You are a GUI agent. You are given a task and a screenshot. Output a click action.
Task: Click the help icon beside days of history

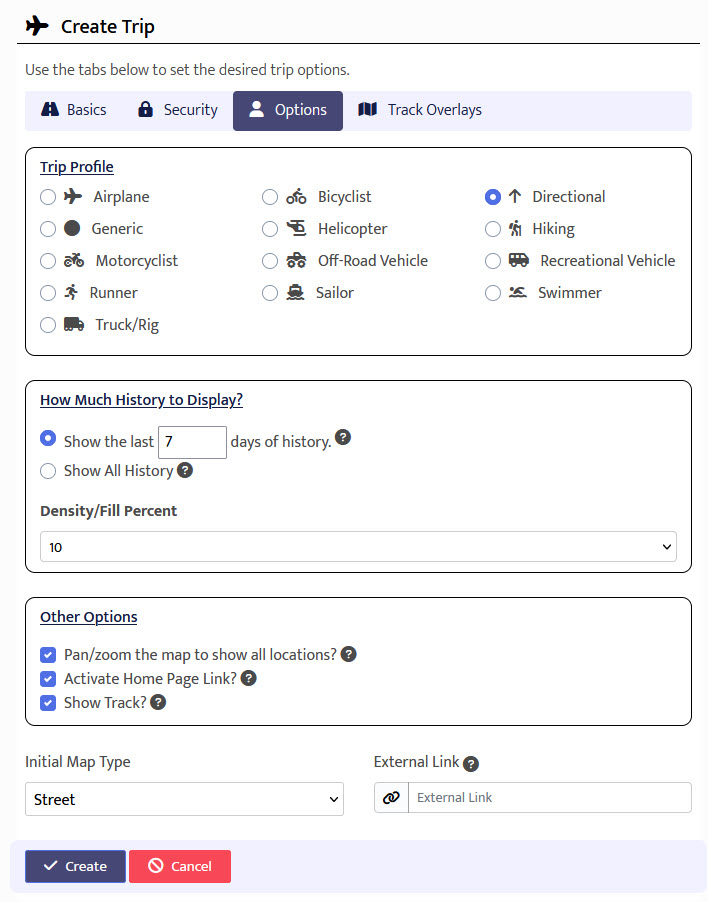[x=343, y=438]
